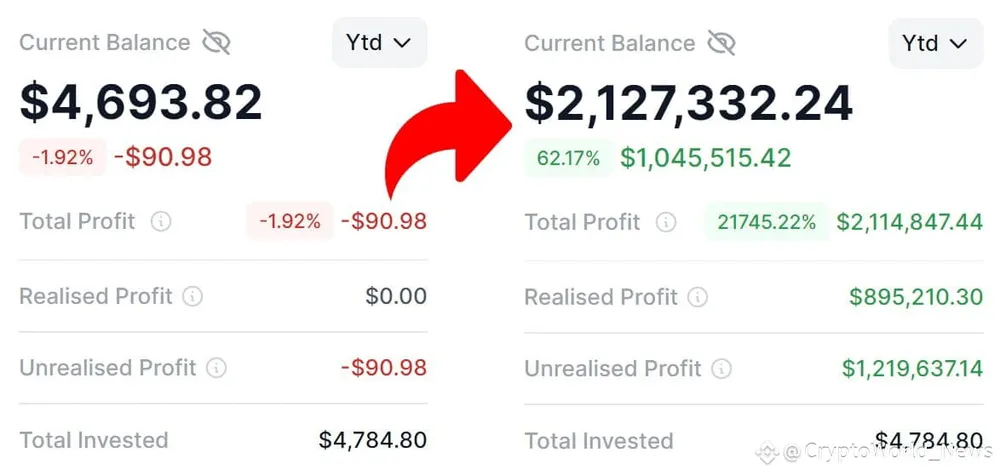The image size is (1000, 474).
Task: Click the 62.17% green percentage badge
Action: [568, 157]
